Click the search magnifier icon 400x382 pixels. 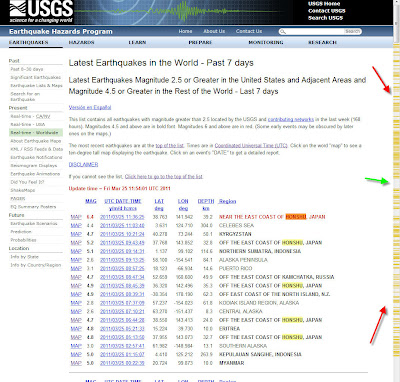click(283, 32)
